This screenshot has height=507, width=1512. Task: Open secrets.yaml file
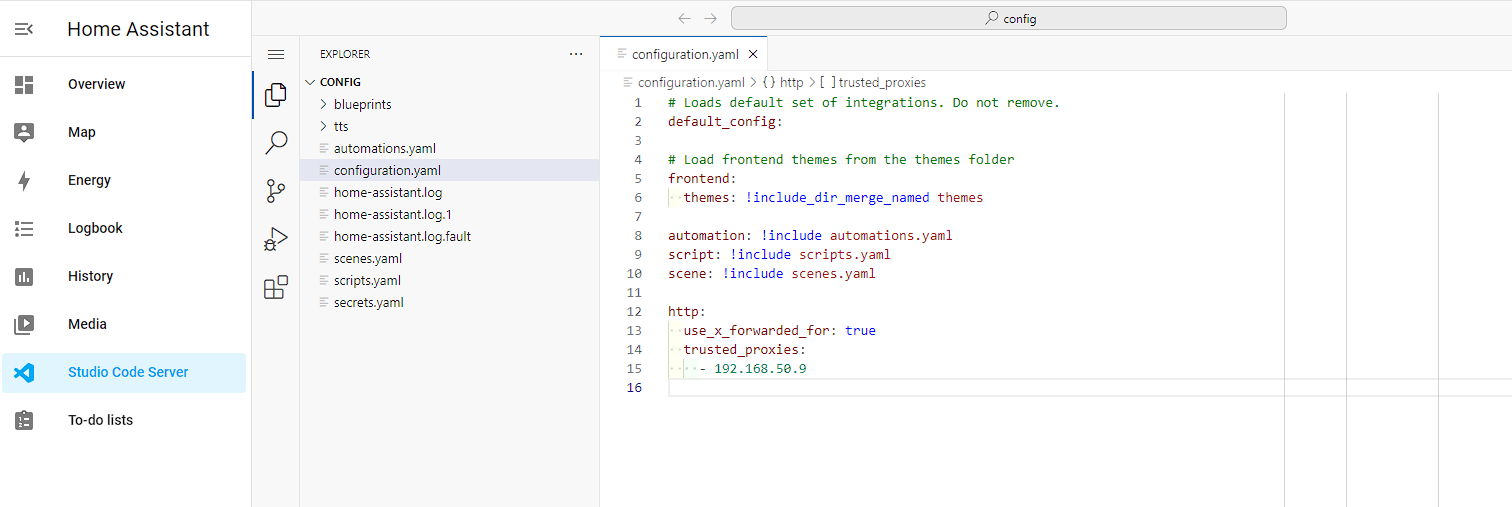pos(368,302)
